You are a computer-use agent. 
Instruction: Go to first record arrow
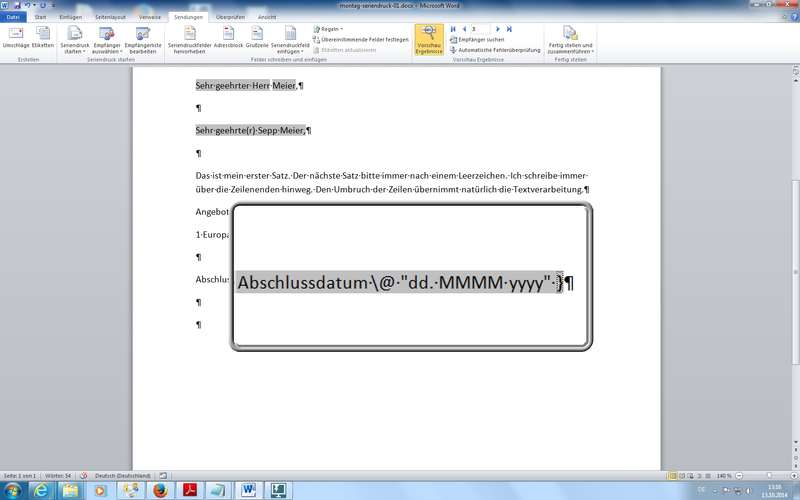coord(453,29)
